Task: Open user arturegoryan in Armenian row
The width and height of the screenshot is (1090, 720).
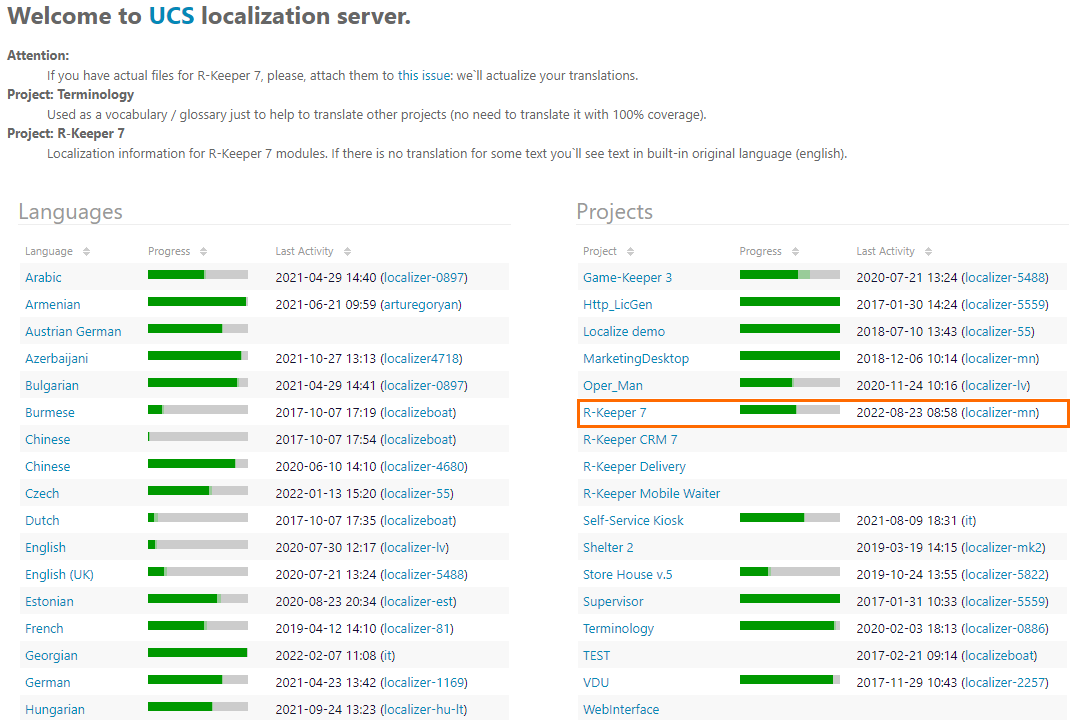Action: coord(421,304)
